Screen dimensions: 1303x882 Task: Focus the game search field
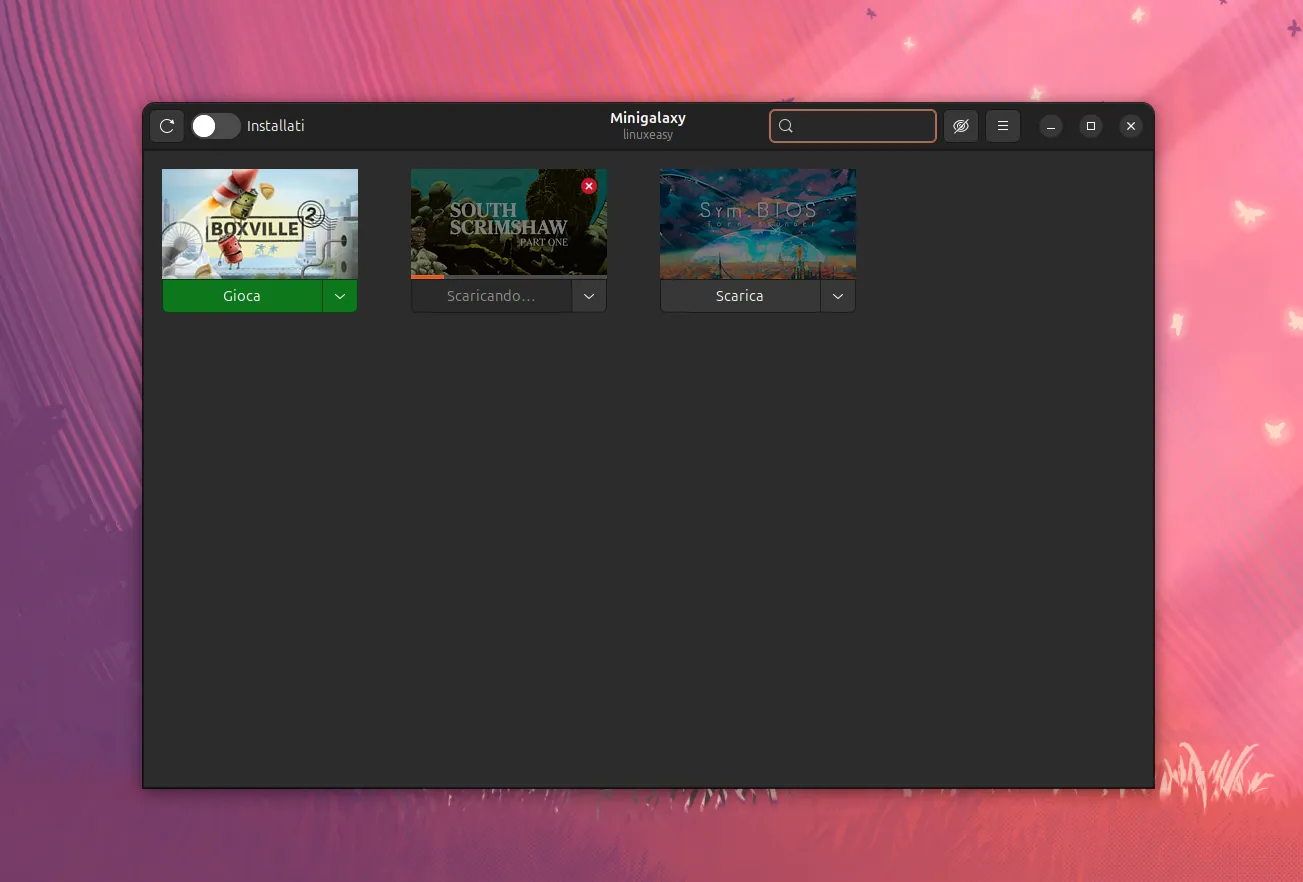point(864,126)
